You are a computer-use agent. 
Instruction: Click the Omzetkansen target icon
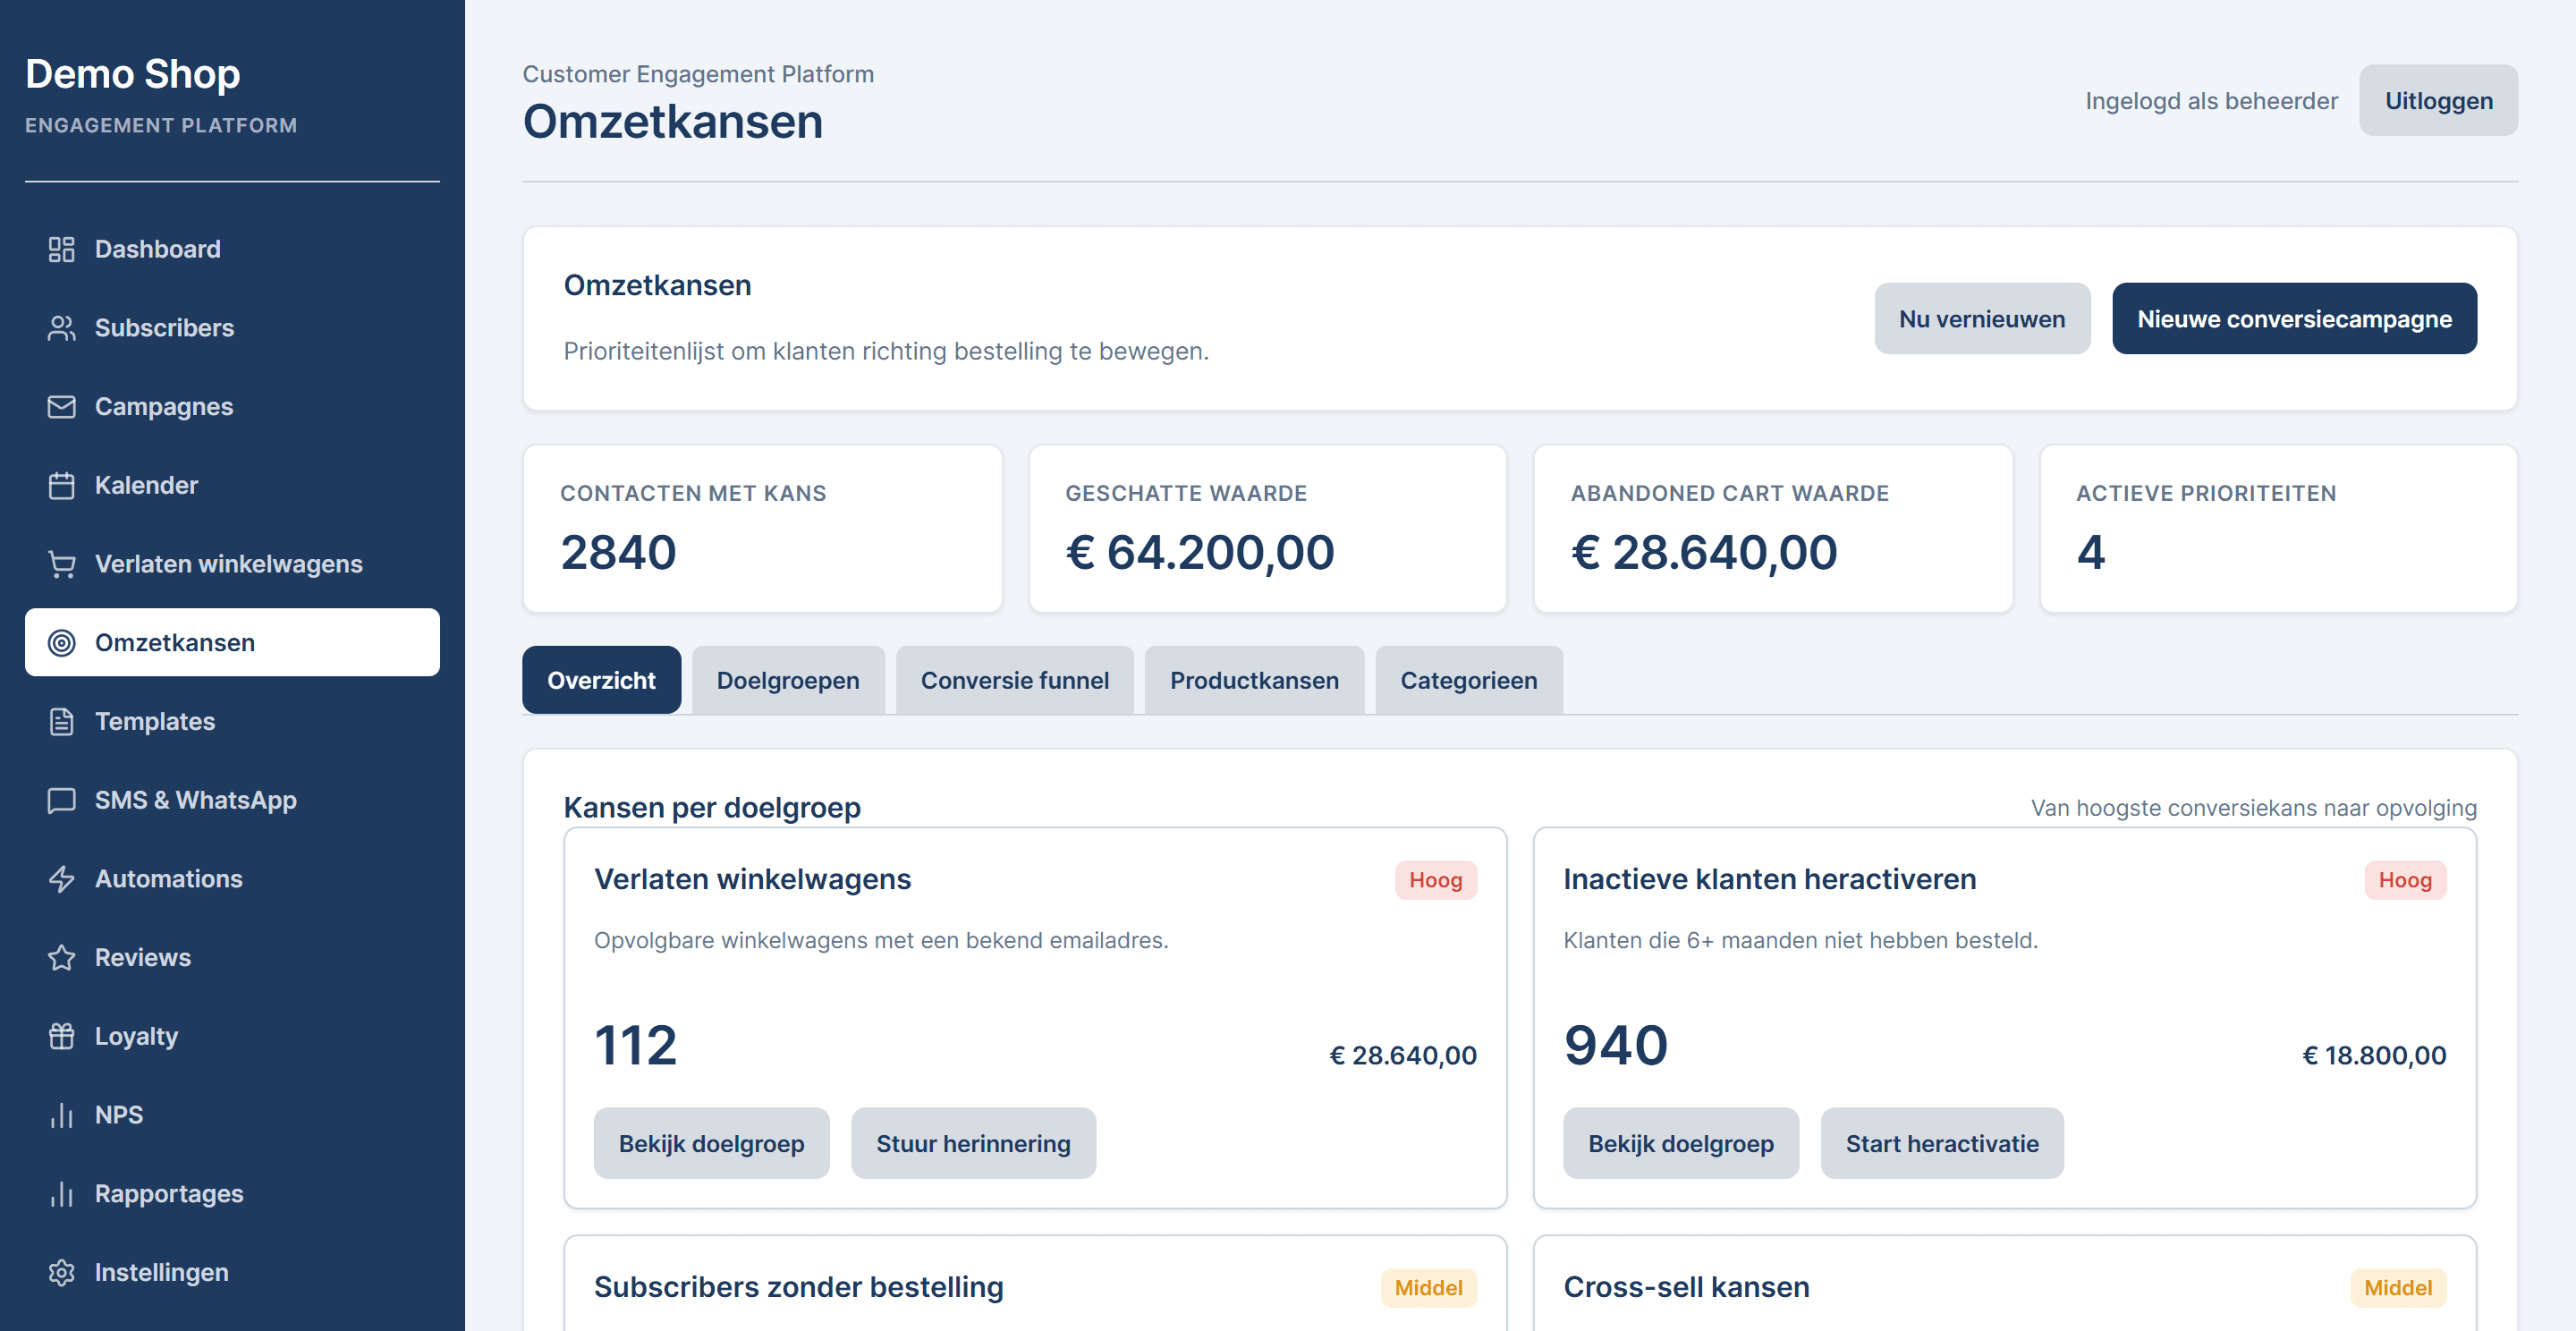pyautogui.click(x=61, y=643)
